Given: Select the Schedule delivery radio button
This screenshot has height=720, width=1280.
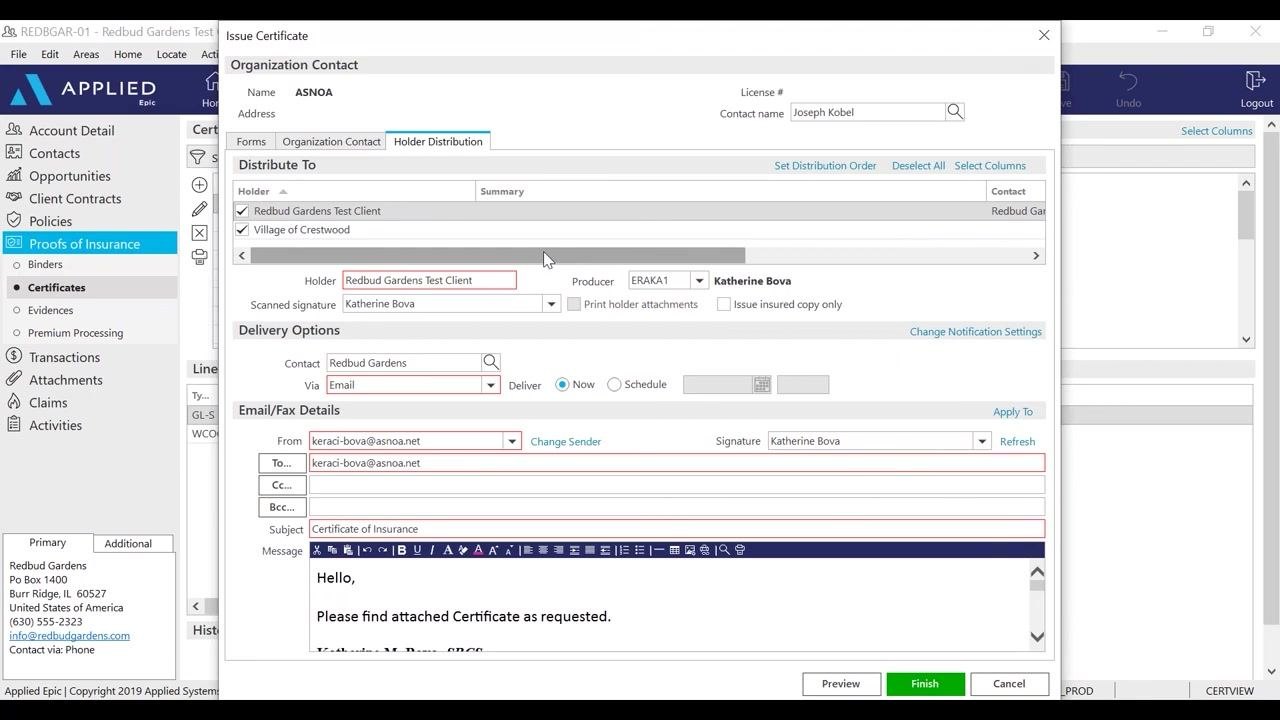Looking at the screenshot, I should point(614,385).
